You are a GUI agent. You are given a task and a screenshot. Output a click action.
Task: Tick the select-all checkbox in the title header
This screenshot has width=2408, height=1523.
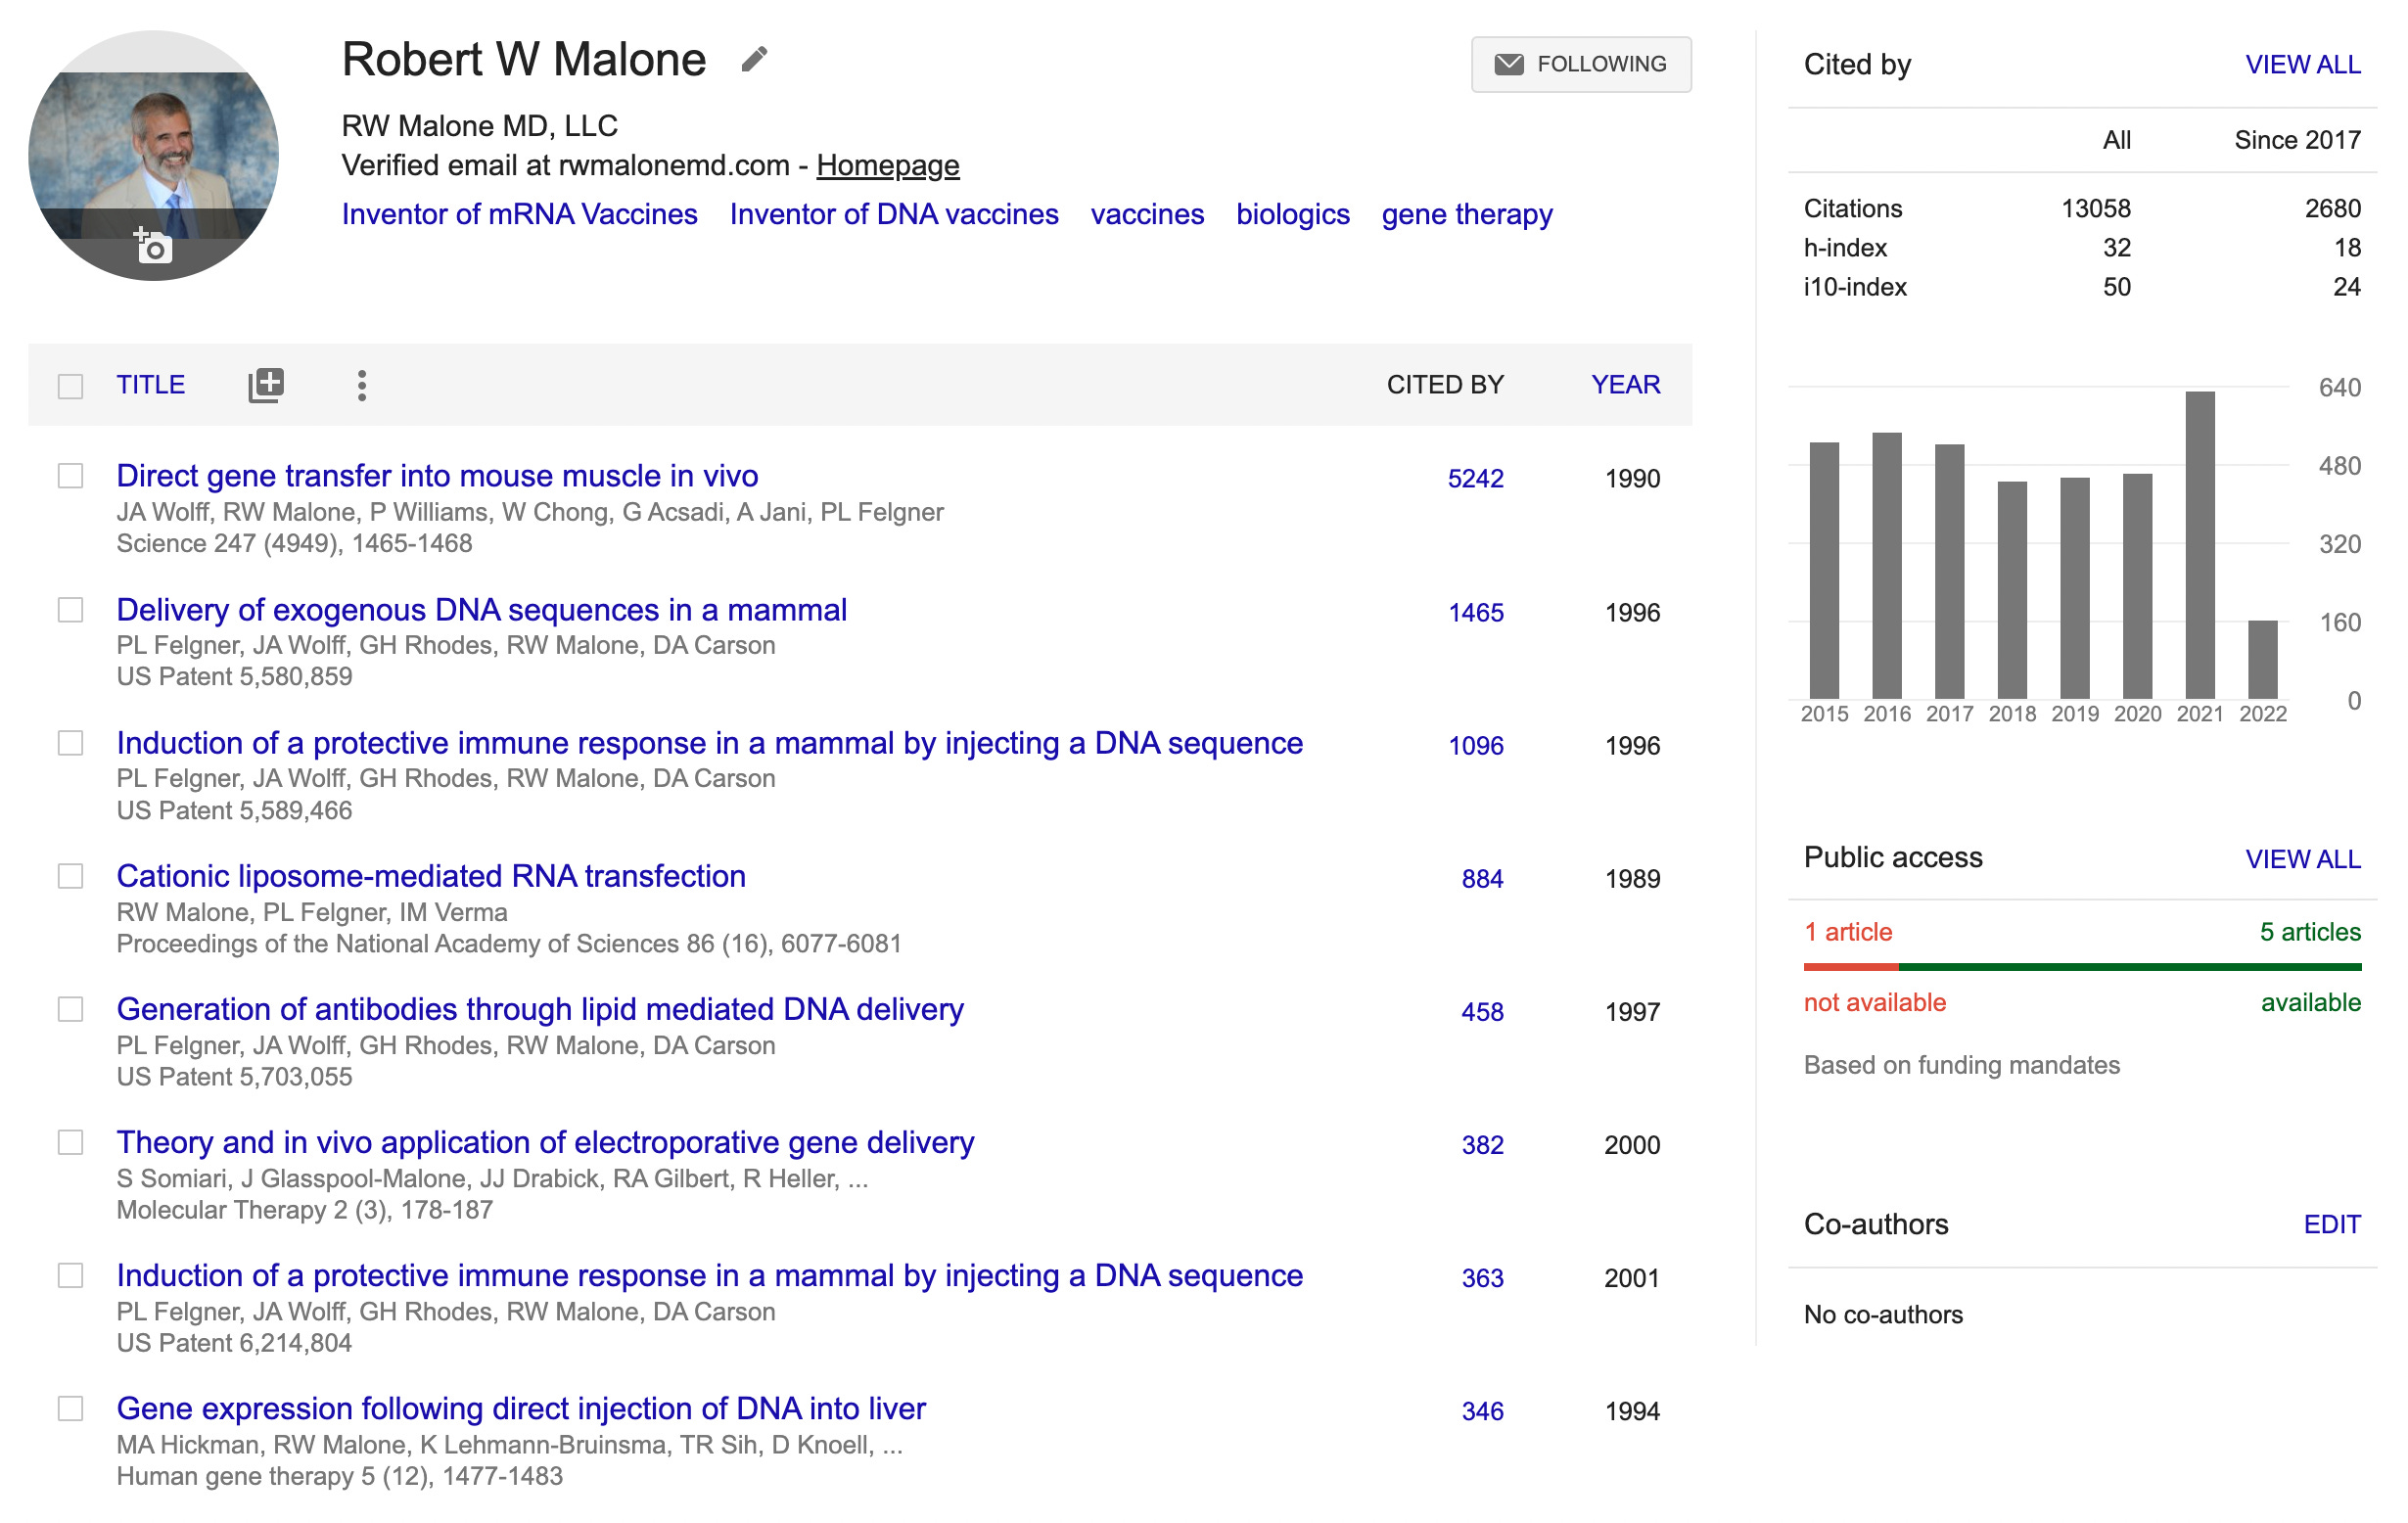point(70,386)
